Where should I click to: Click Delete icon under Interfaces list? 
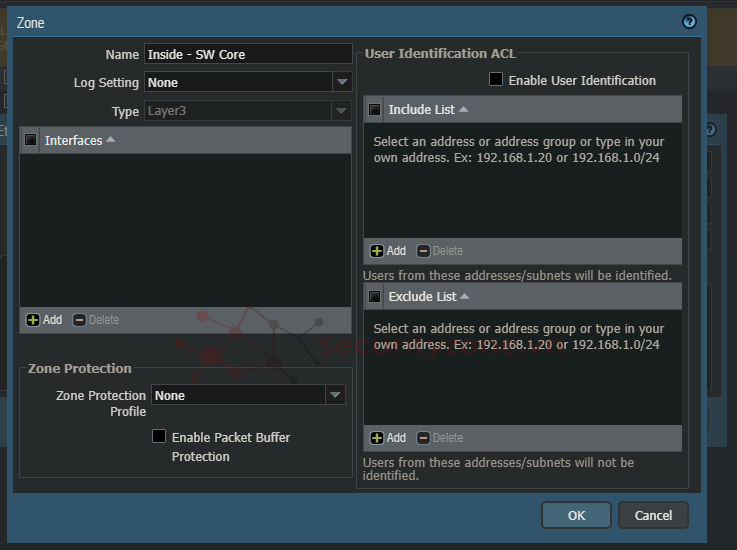pos(80,320)
